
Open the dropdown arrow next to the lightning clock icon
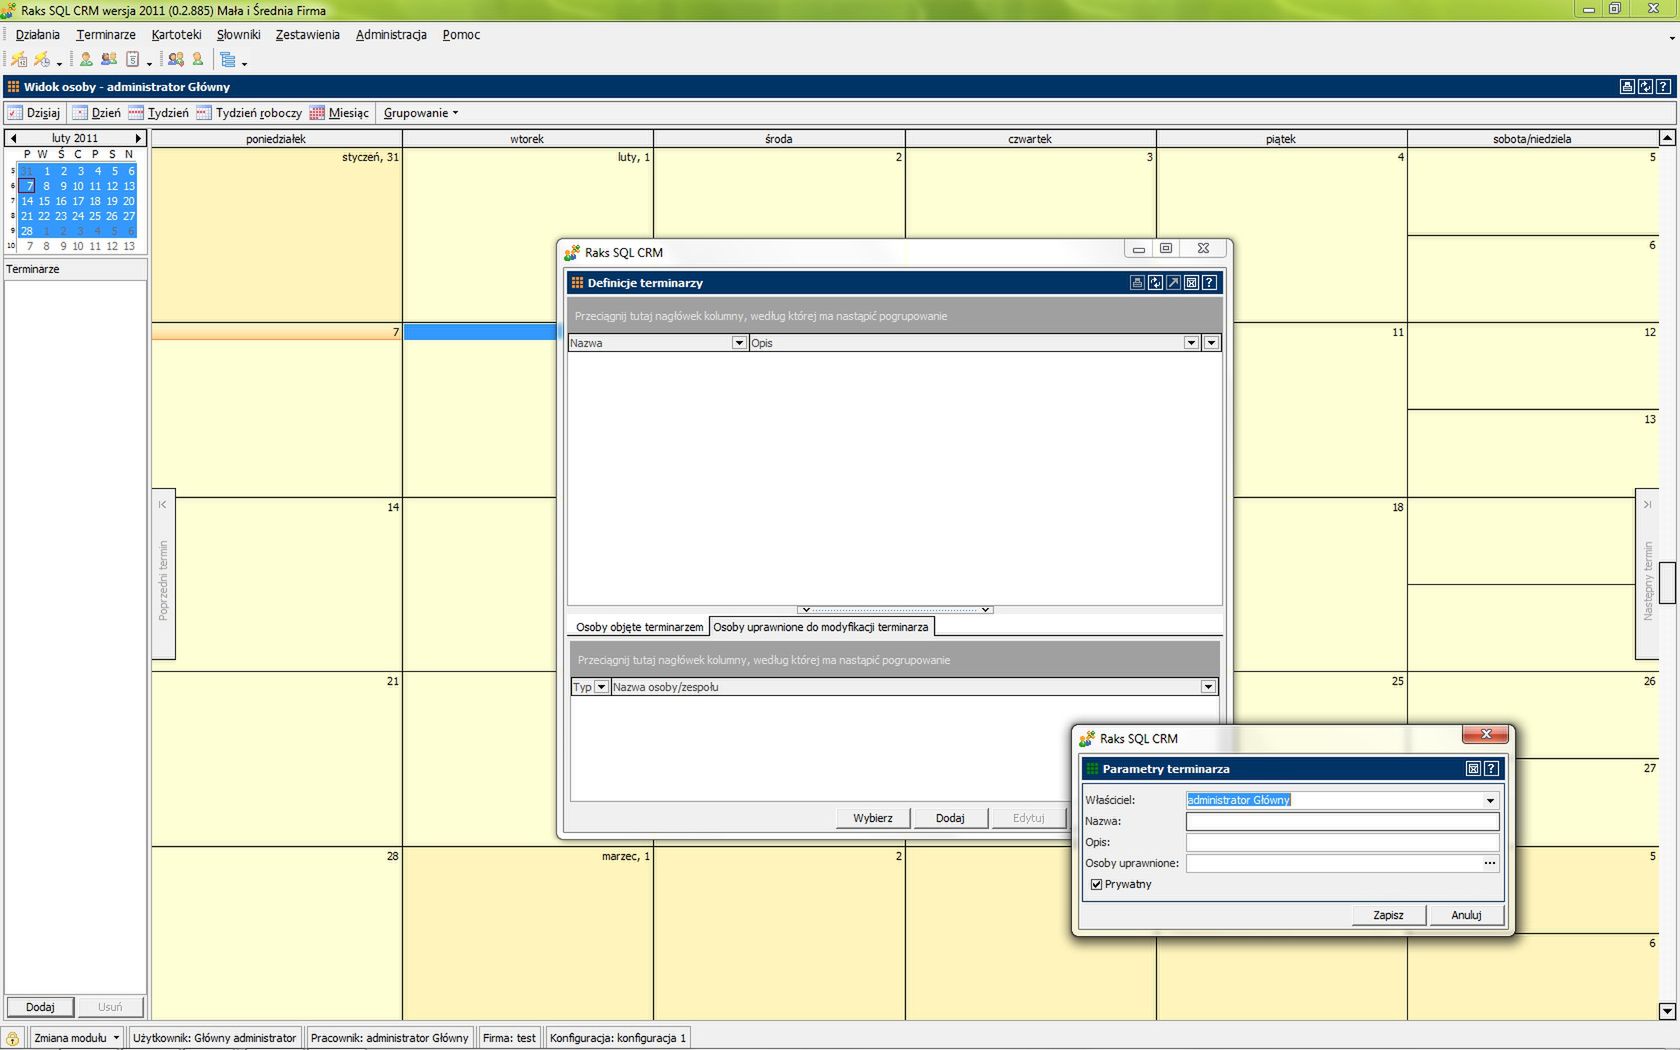pyautogui.click(x=59, y=63)
